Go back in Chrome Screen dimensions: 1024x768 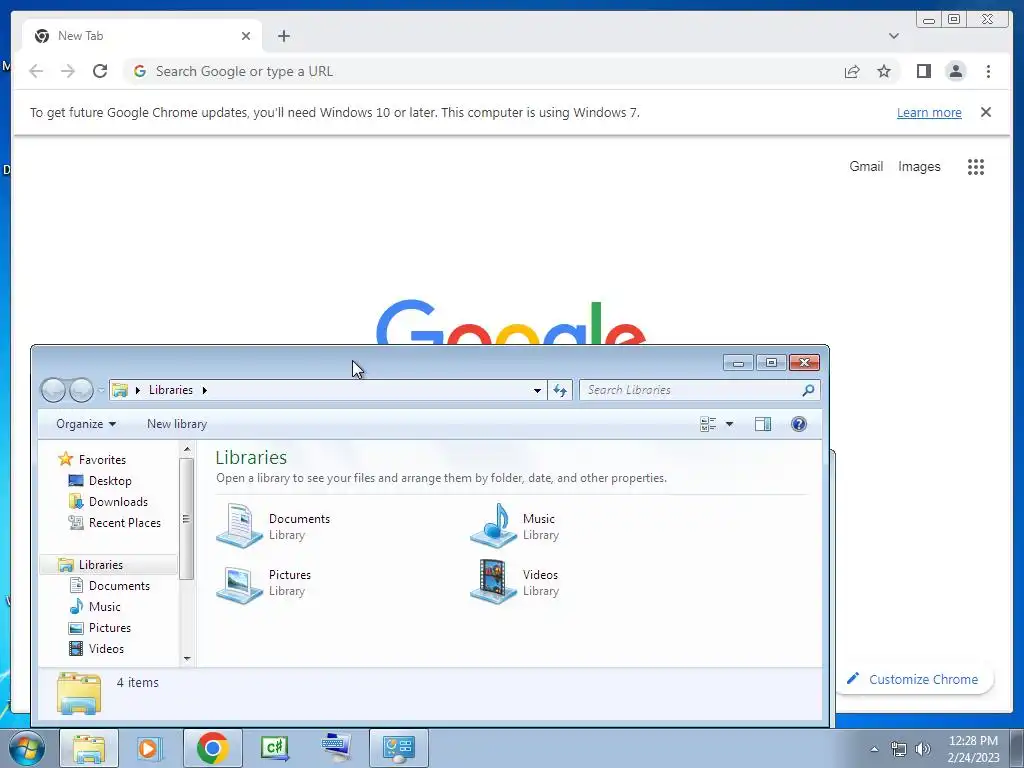pyautogui.click(x=36, y=71)
